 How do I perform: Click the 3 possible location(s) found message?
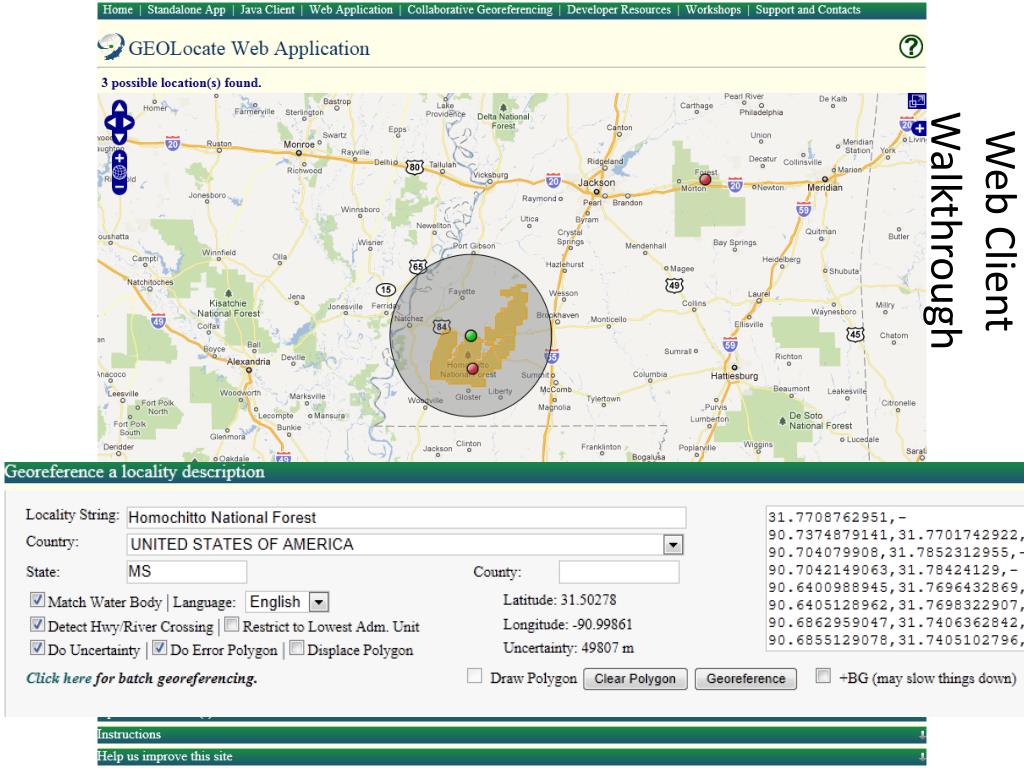(x=181, y=83)
